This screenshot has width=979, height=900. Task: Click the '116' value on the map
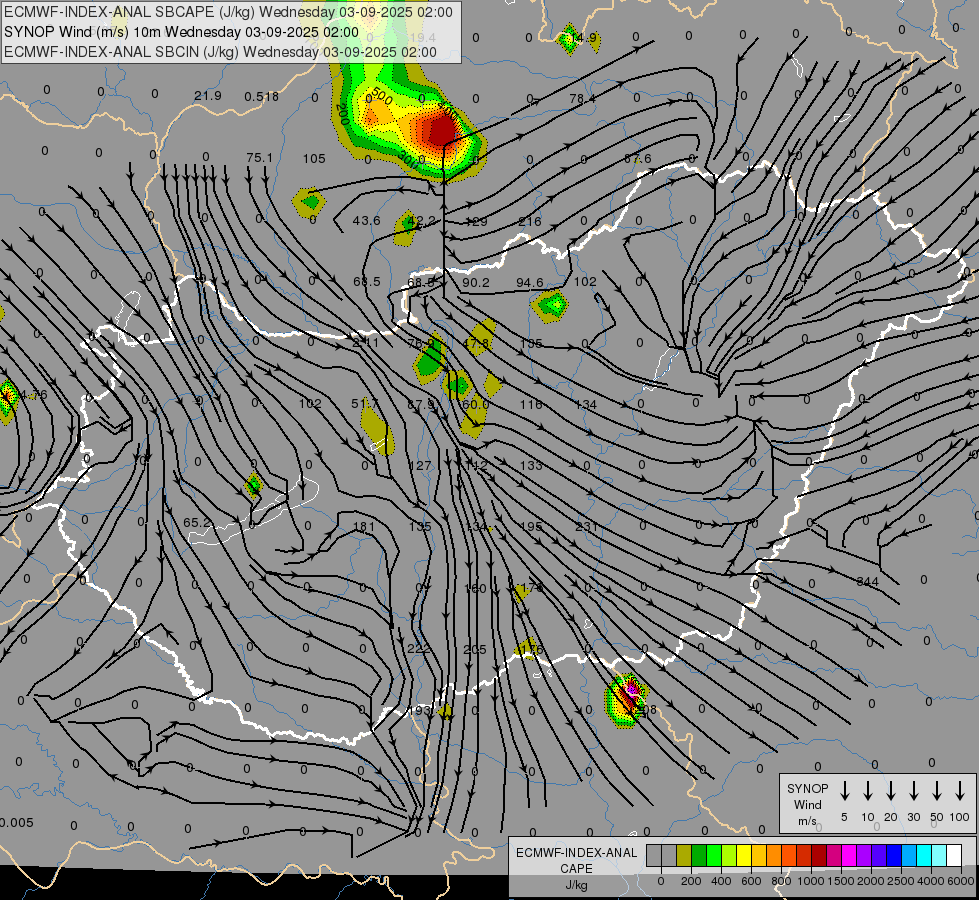531,405
